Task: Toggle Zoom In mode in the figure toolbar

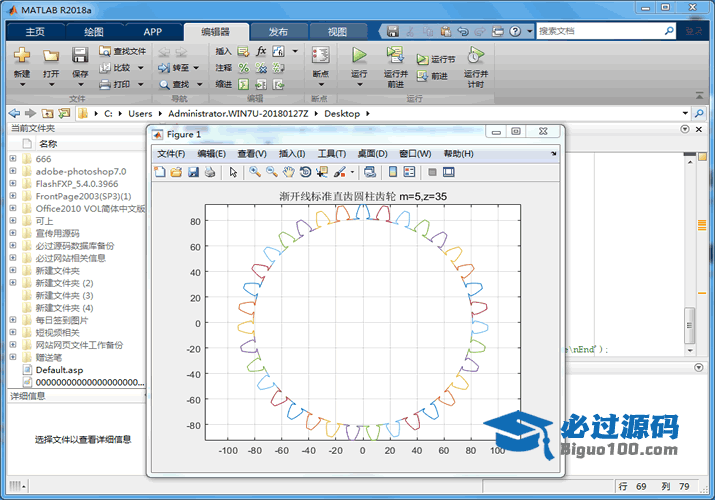Action: tap(255, 172)
